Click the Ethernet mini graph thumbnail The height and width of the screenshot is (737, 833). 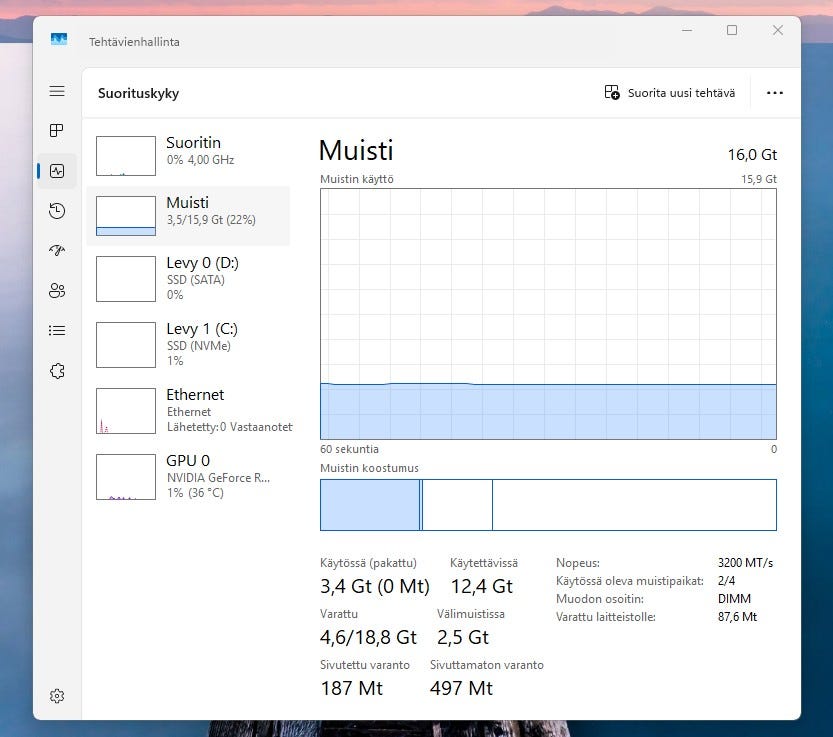[126, 410]
